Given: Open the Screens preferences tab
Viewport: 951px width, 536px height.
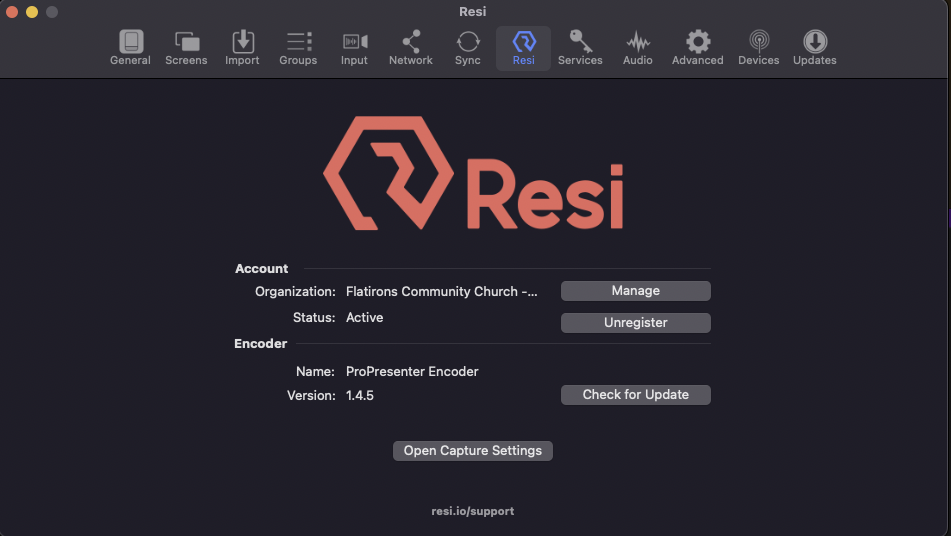Looking at the screenshot, I should pos(186,48).
